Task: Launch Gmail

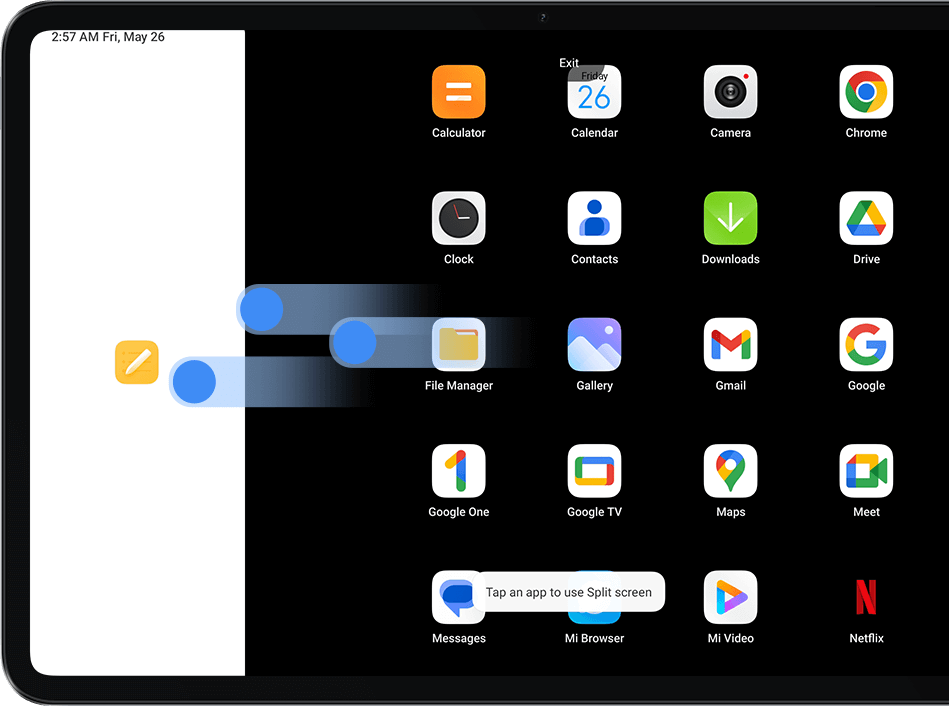Action: (x=730, y=344)
